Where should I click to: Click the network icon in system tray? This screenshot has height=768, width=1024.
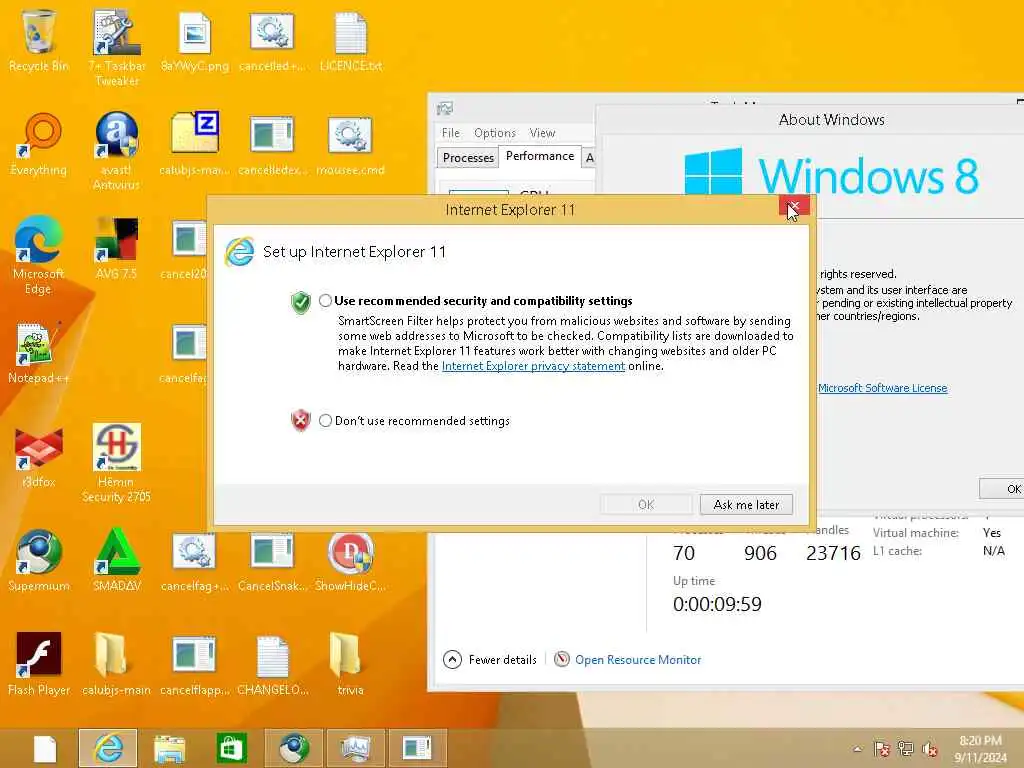point(905,749)
